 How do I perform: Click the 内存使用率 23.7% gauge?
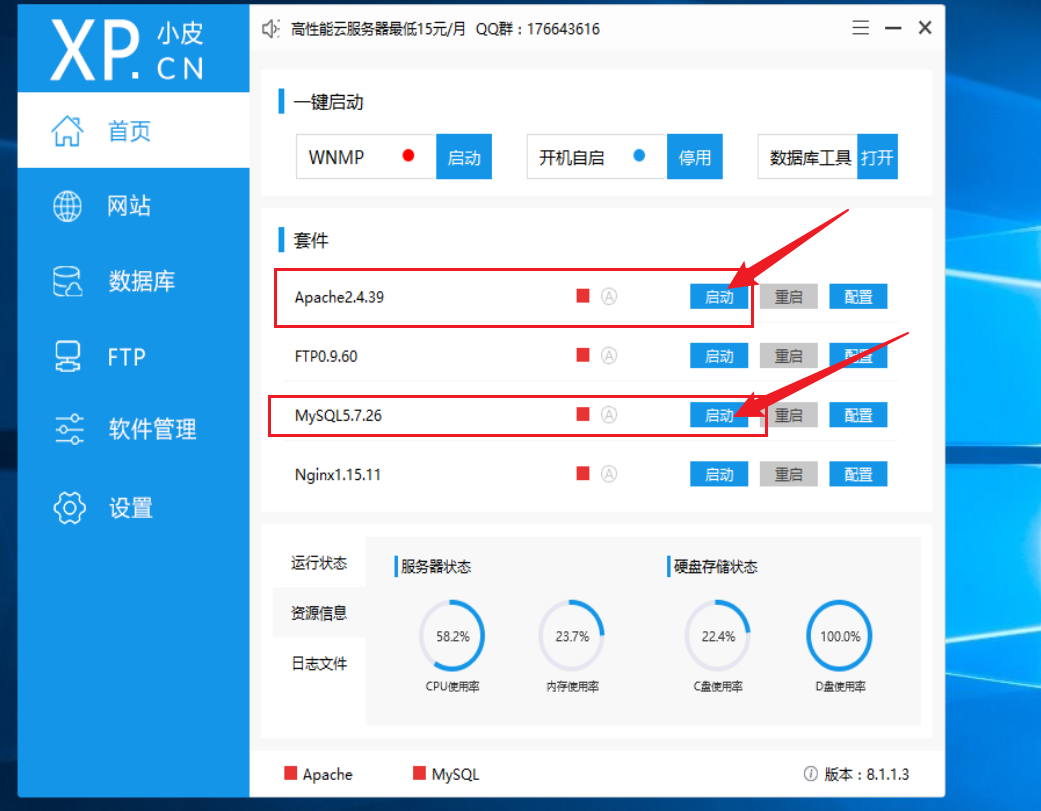572,636
